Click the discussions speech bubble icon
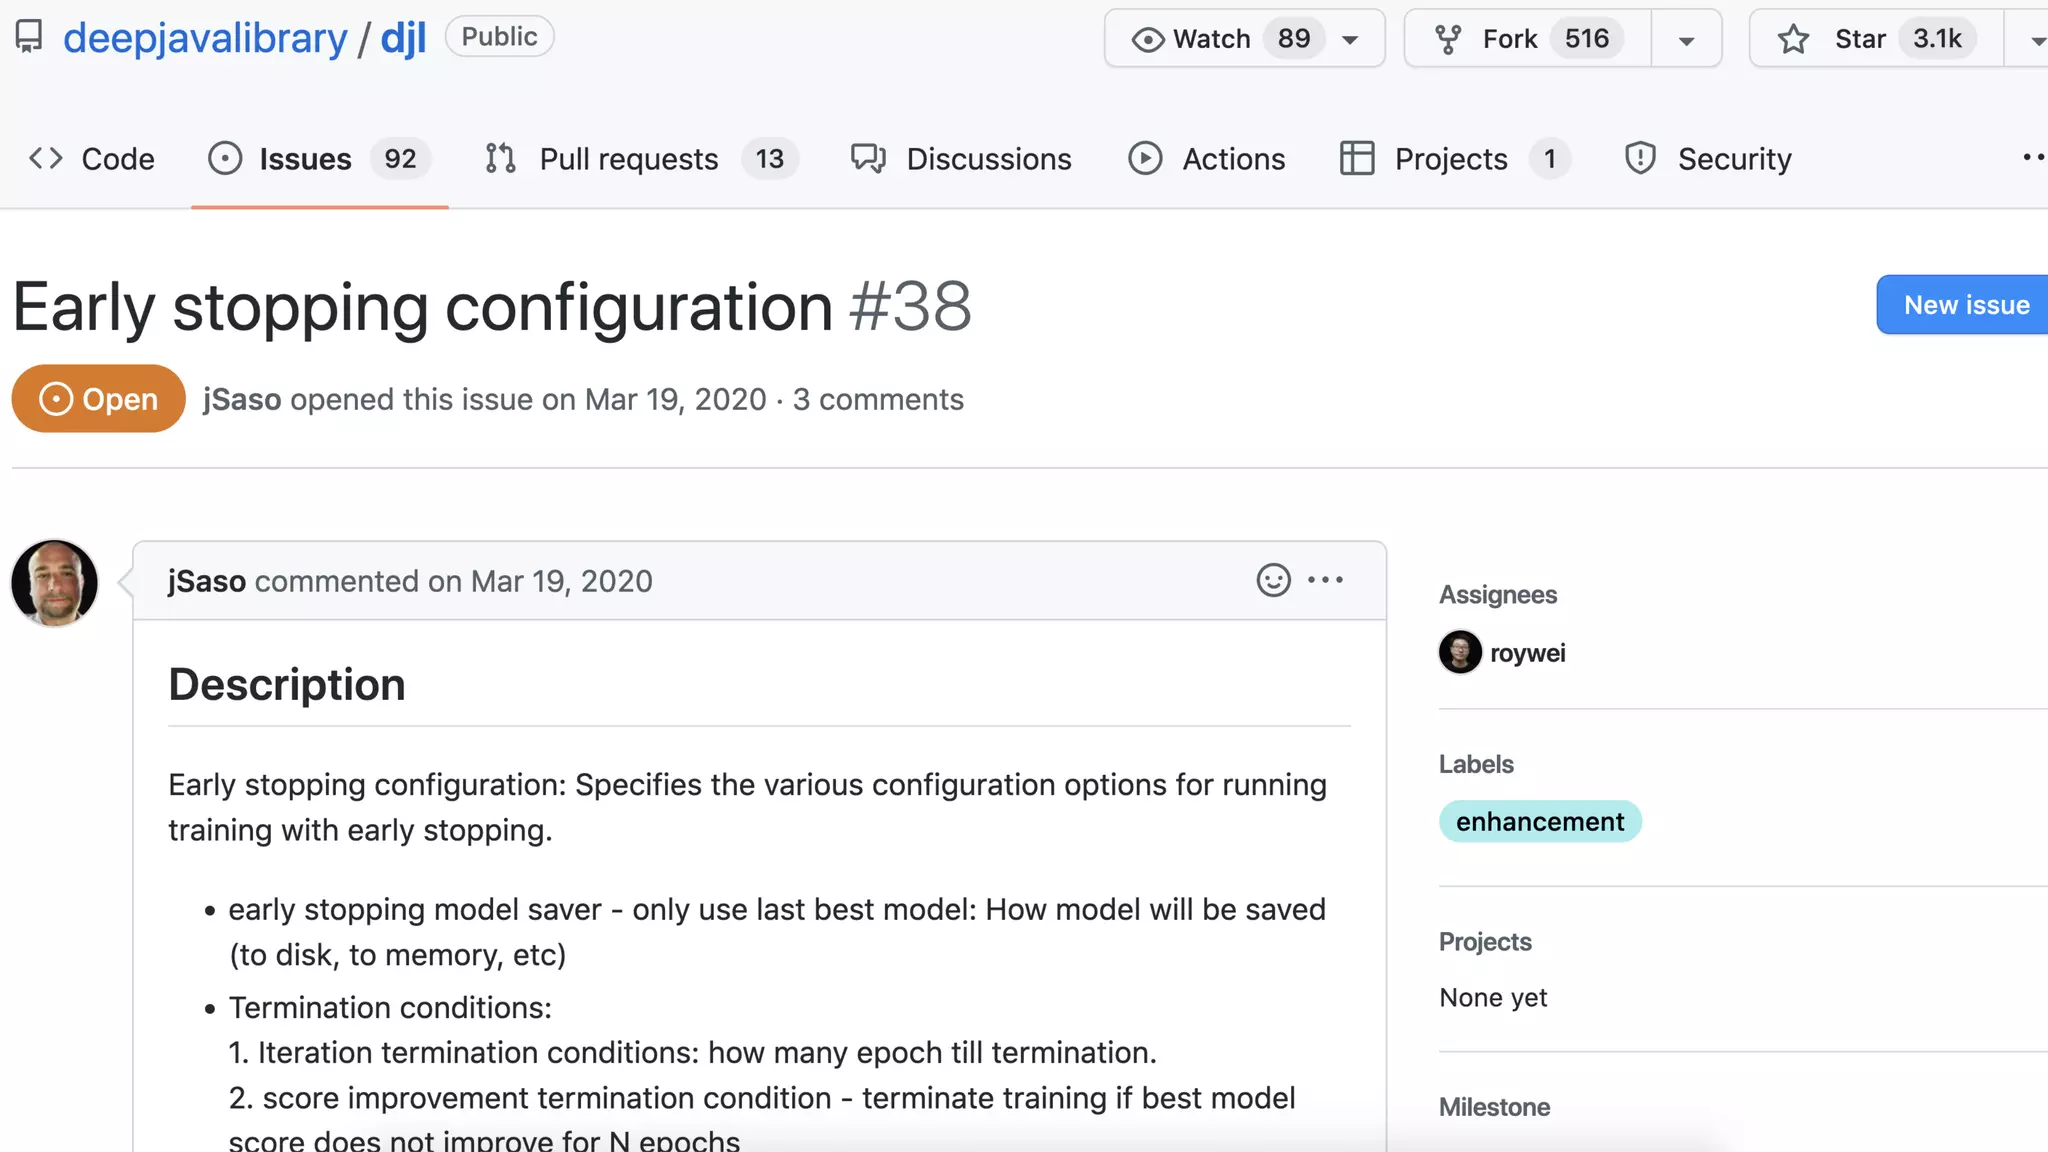The image size is (2048, 1152). pos(868,158)
